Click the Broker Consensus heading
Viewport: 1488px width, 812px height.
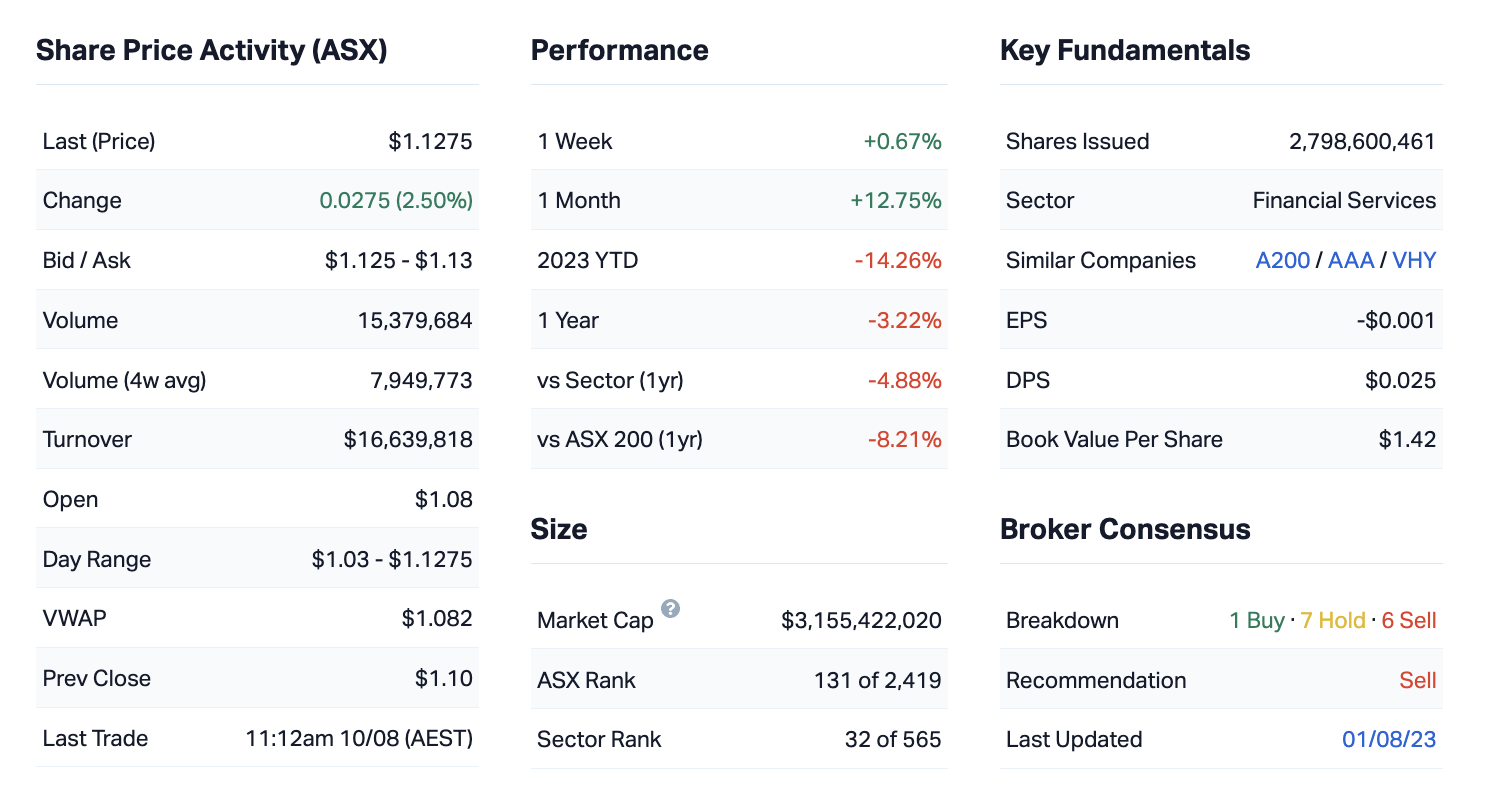tap(1124, 530)
